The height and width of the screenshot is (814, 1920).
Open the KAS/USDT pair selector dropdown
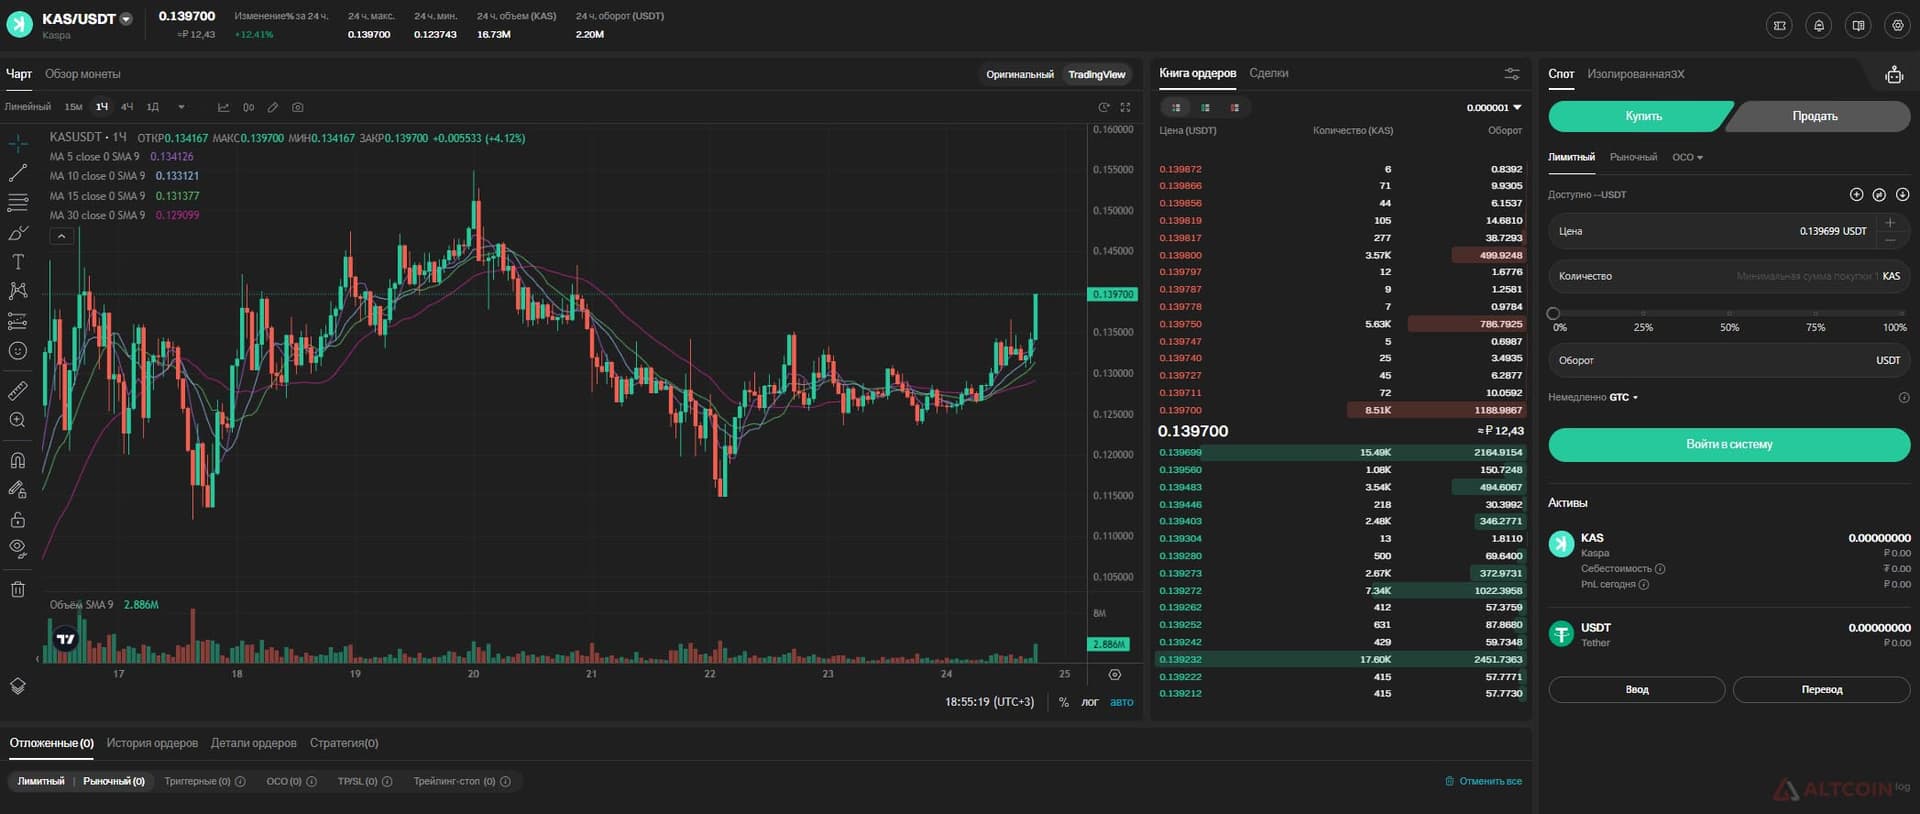point(126,19)
